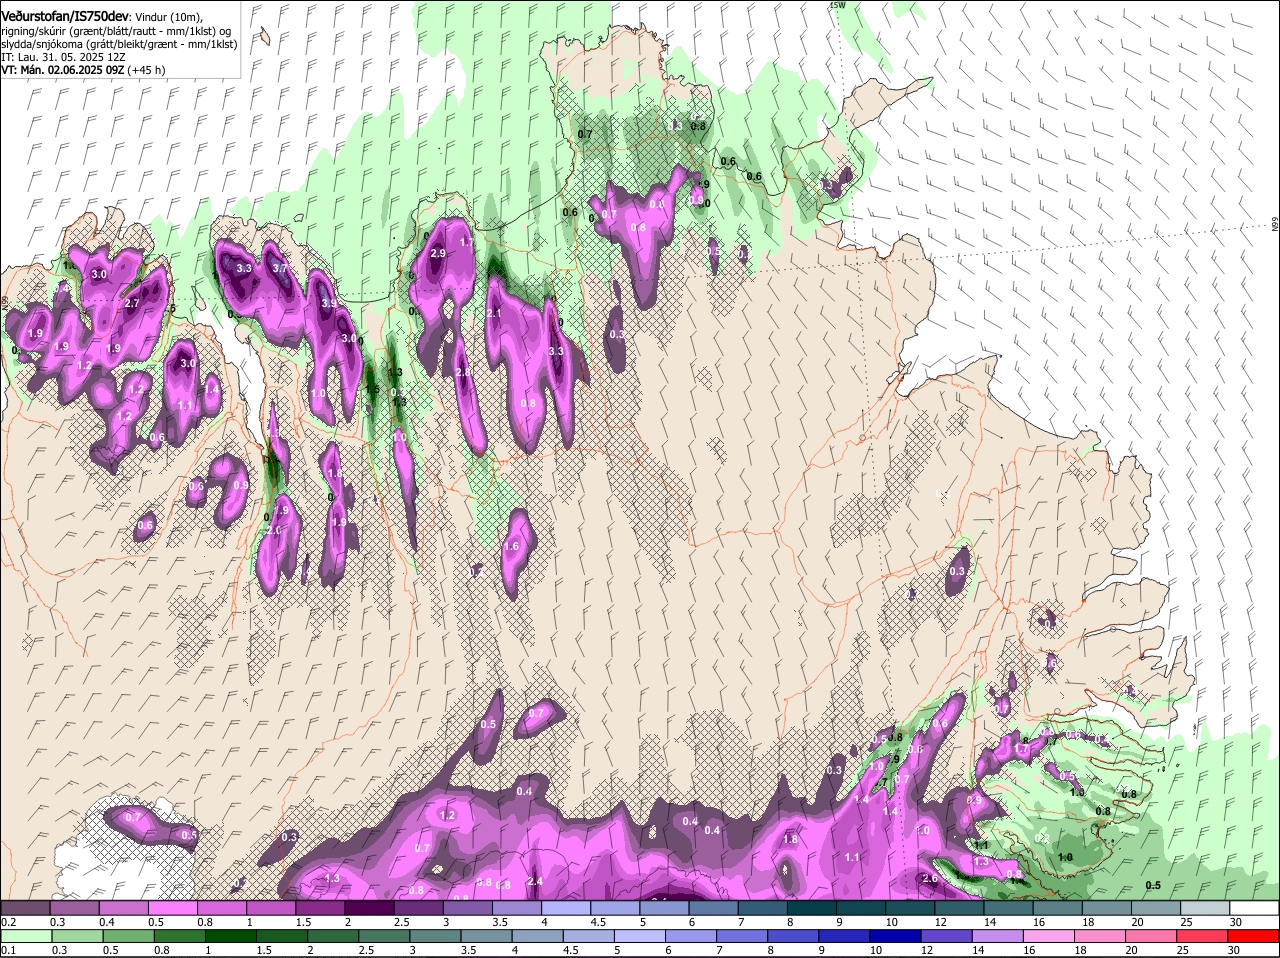Click the 2.7 precipitation value on the map
This screenshot has height=958, width=1280.
click(132, 303)
